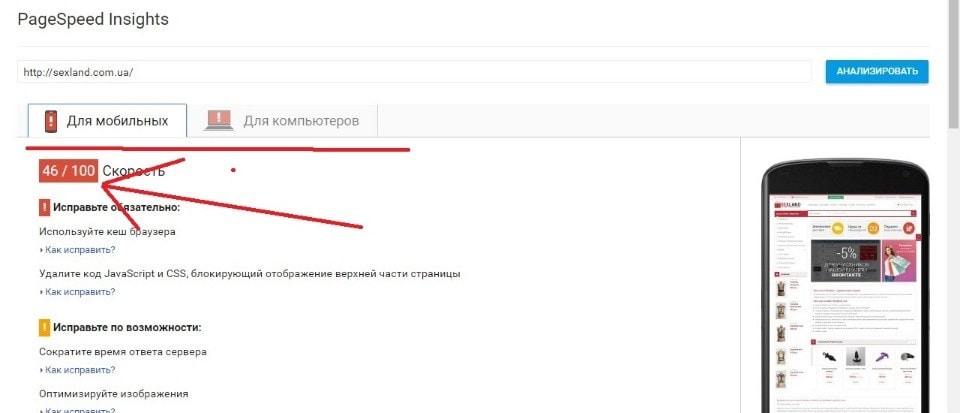Click the yellow exclamation icon beside 'Исправьте по возможности'
This screenshot has width=960, height=413.
click(x=45, y=327)
